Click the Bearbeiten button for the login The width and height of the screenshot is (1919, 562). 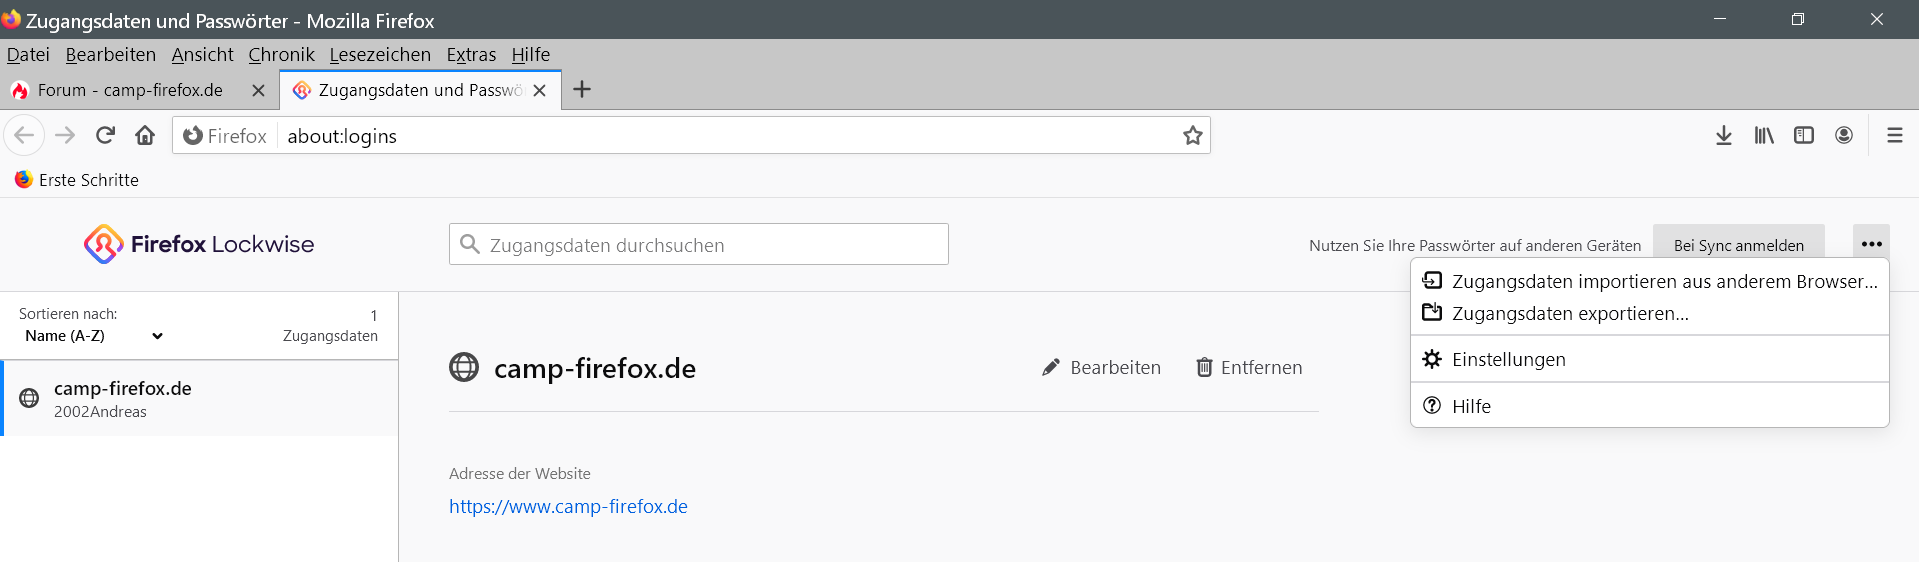tap(1101, 368)
